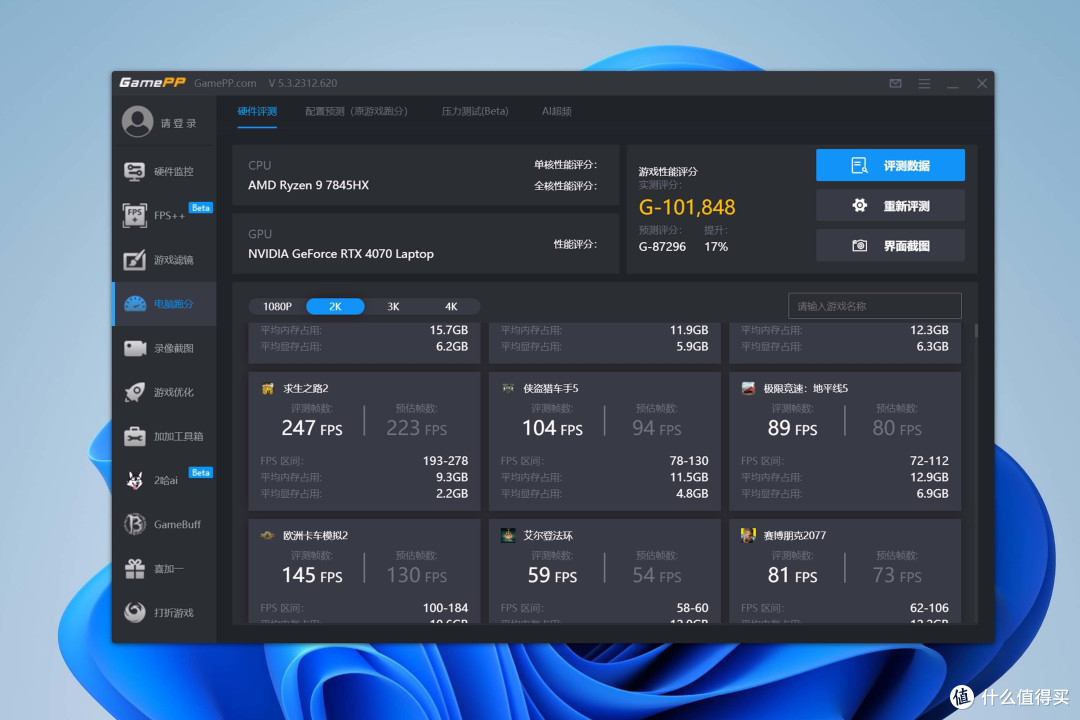The image size is (1080, 720).
Task: Open 游戏滤镜 game filter in sidebar
Action: (x=165, y=260)
